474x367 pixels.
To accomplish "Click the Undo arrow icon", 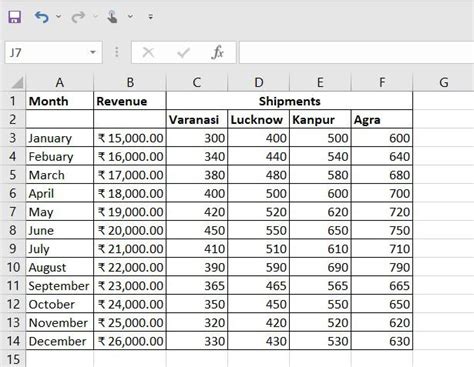I will pyautogui.click(x=42, y=17).
